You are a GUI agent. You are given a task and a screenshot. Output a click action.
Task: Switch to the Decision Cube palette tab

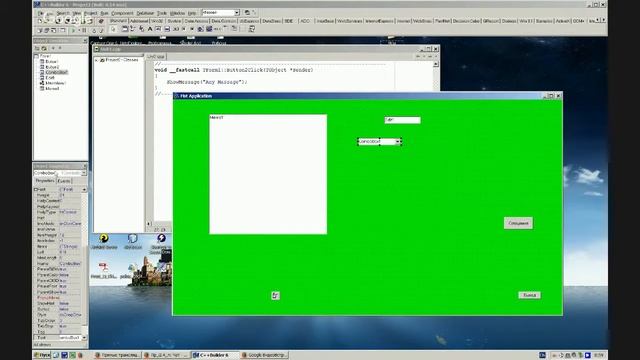point(466,21)
